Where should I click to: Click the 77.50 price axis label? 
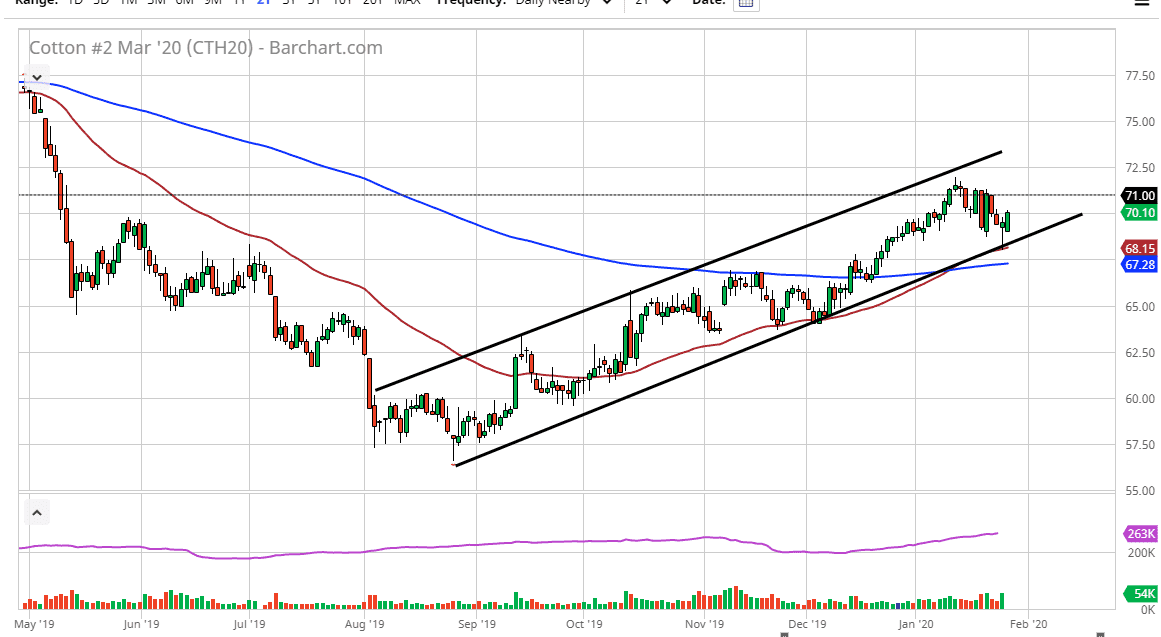point(1140,76)
